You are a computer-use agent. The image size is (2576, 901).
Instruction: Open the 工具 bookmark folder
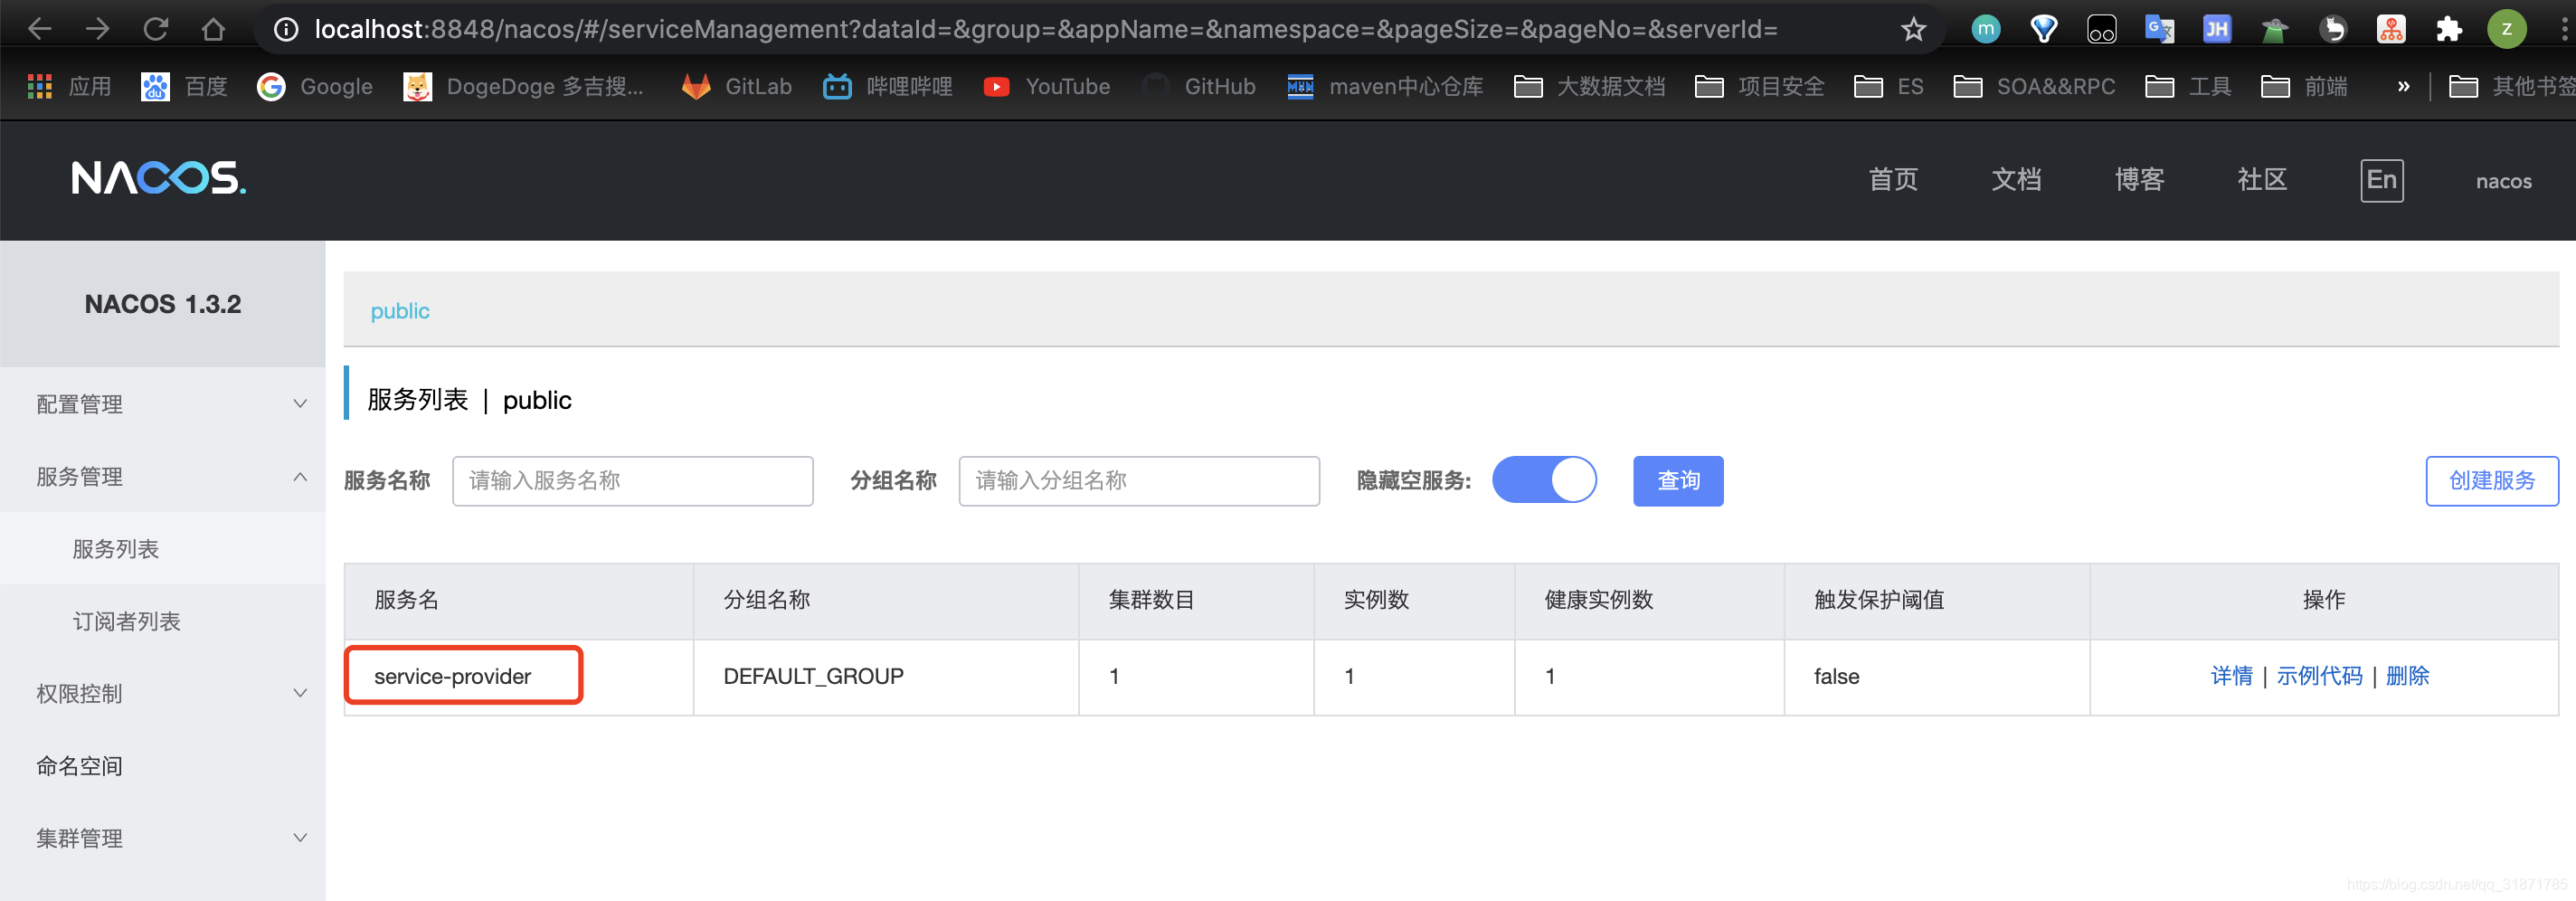(x=2188, y=87)
